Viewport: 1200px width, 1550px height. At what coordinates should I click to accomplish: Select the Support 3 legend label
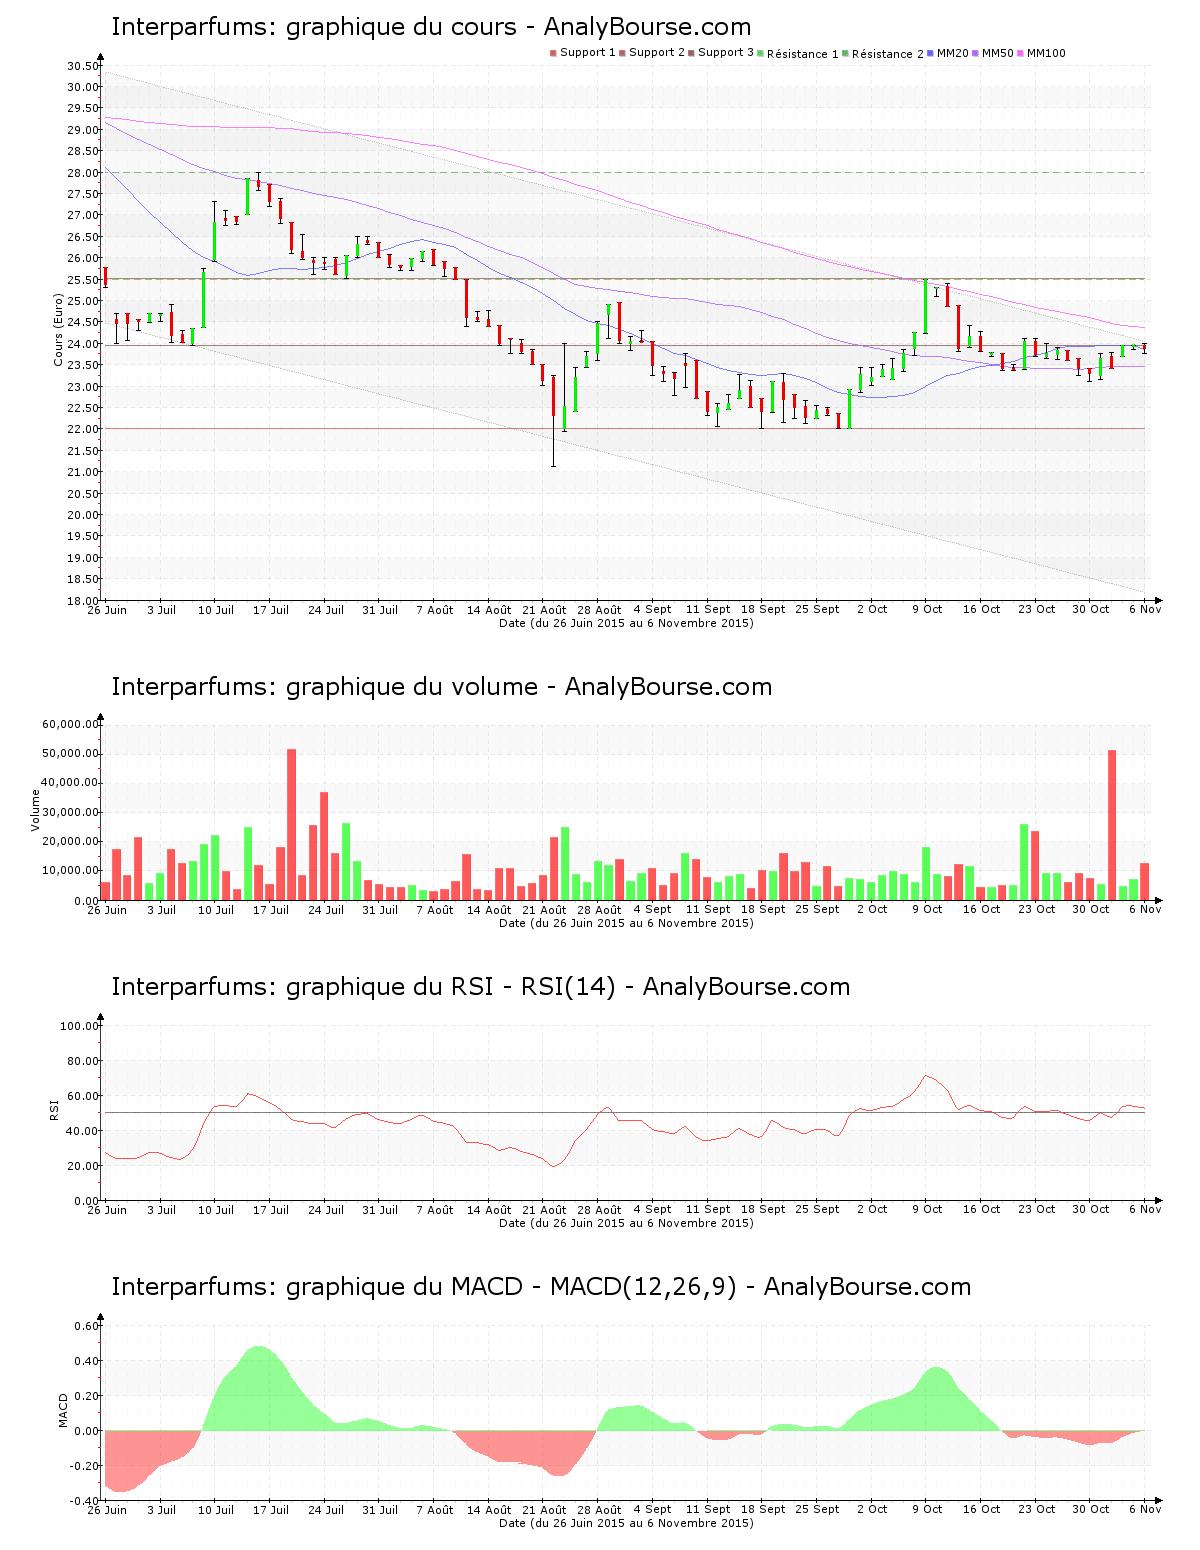(x=726, y=53)
